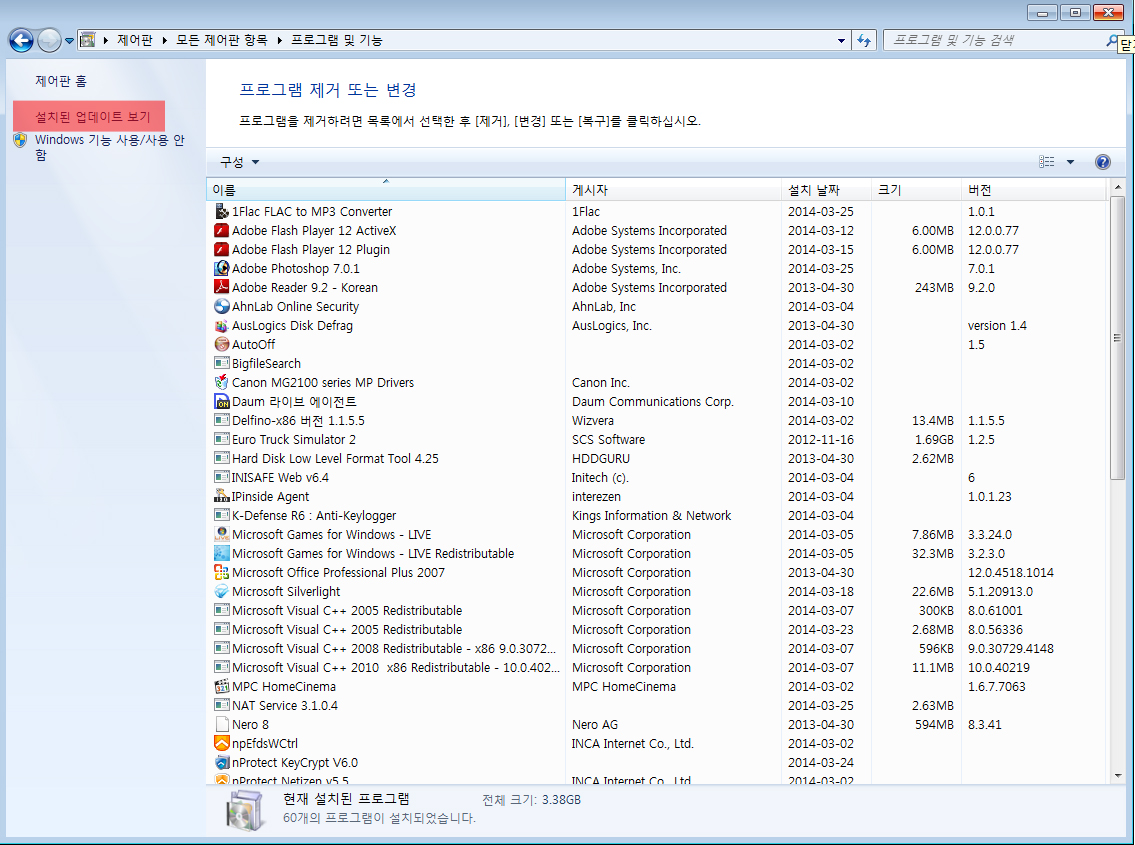Select Microsoft Visual C++ 2010 x86 Redistributable entry
Screen dimensions: 1135x845
pos(657,668)
